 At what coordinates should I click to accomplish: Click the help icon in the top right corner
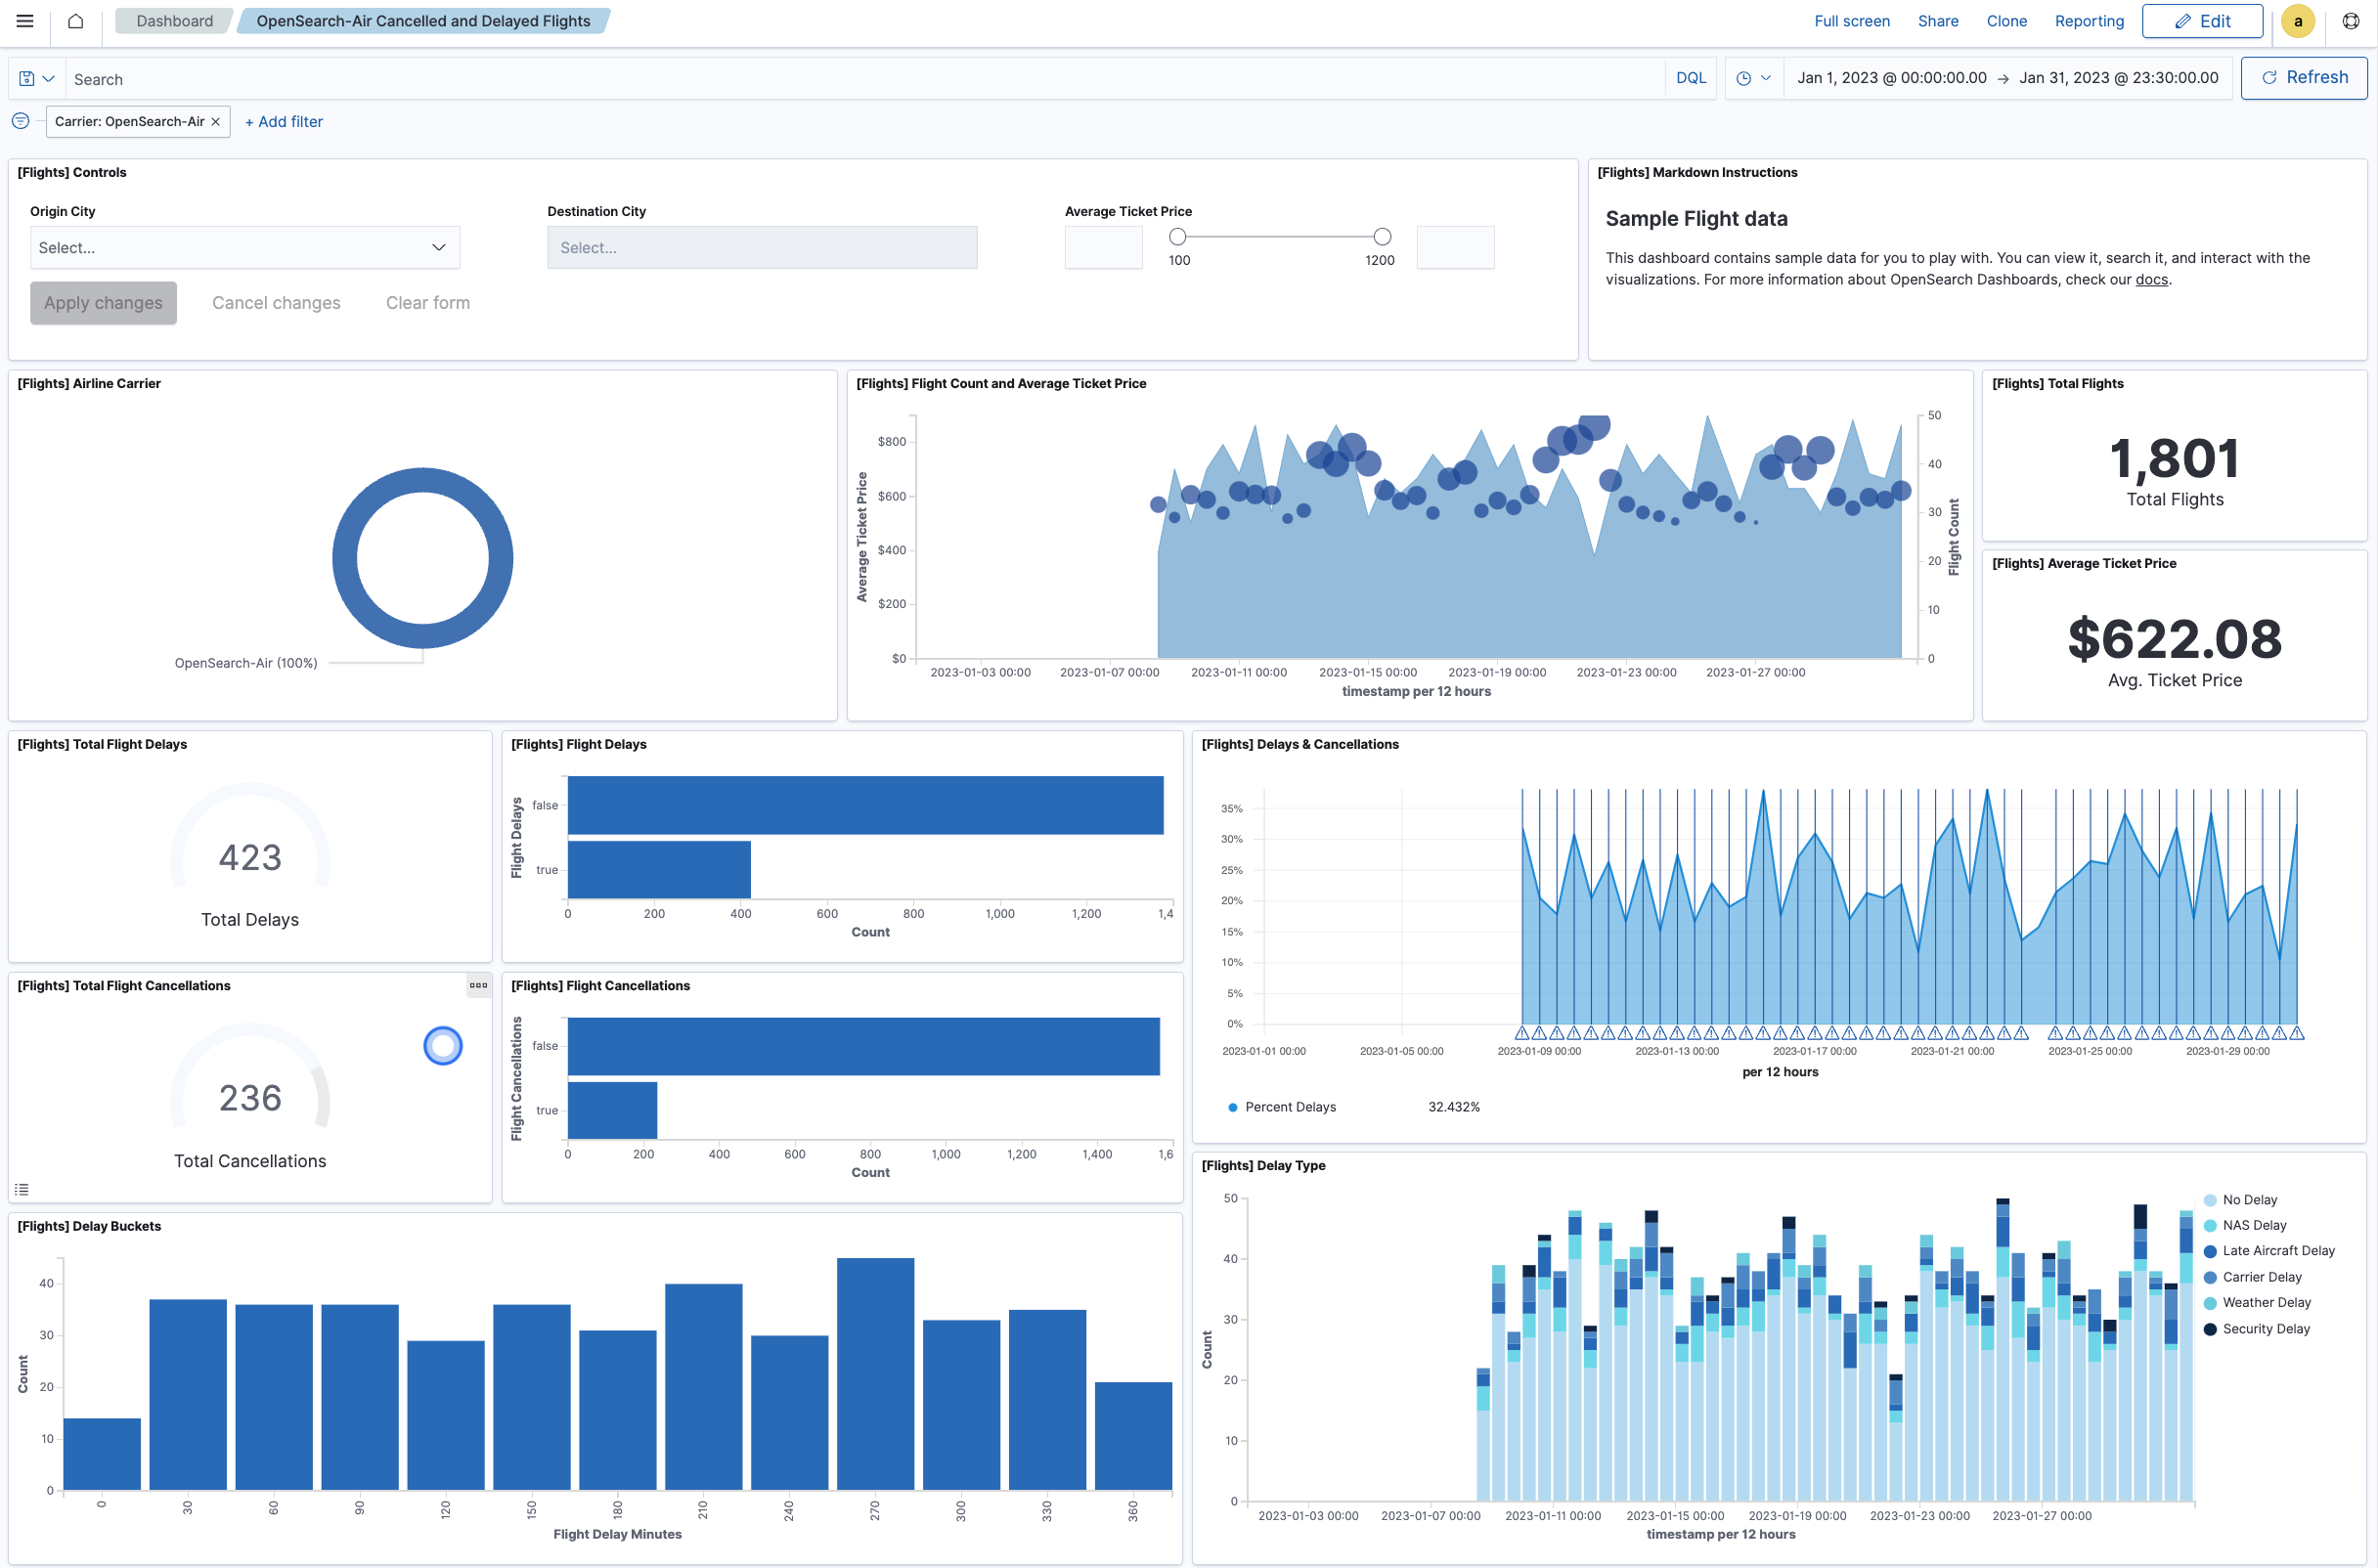(x=2350, y=21)
